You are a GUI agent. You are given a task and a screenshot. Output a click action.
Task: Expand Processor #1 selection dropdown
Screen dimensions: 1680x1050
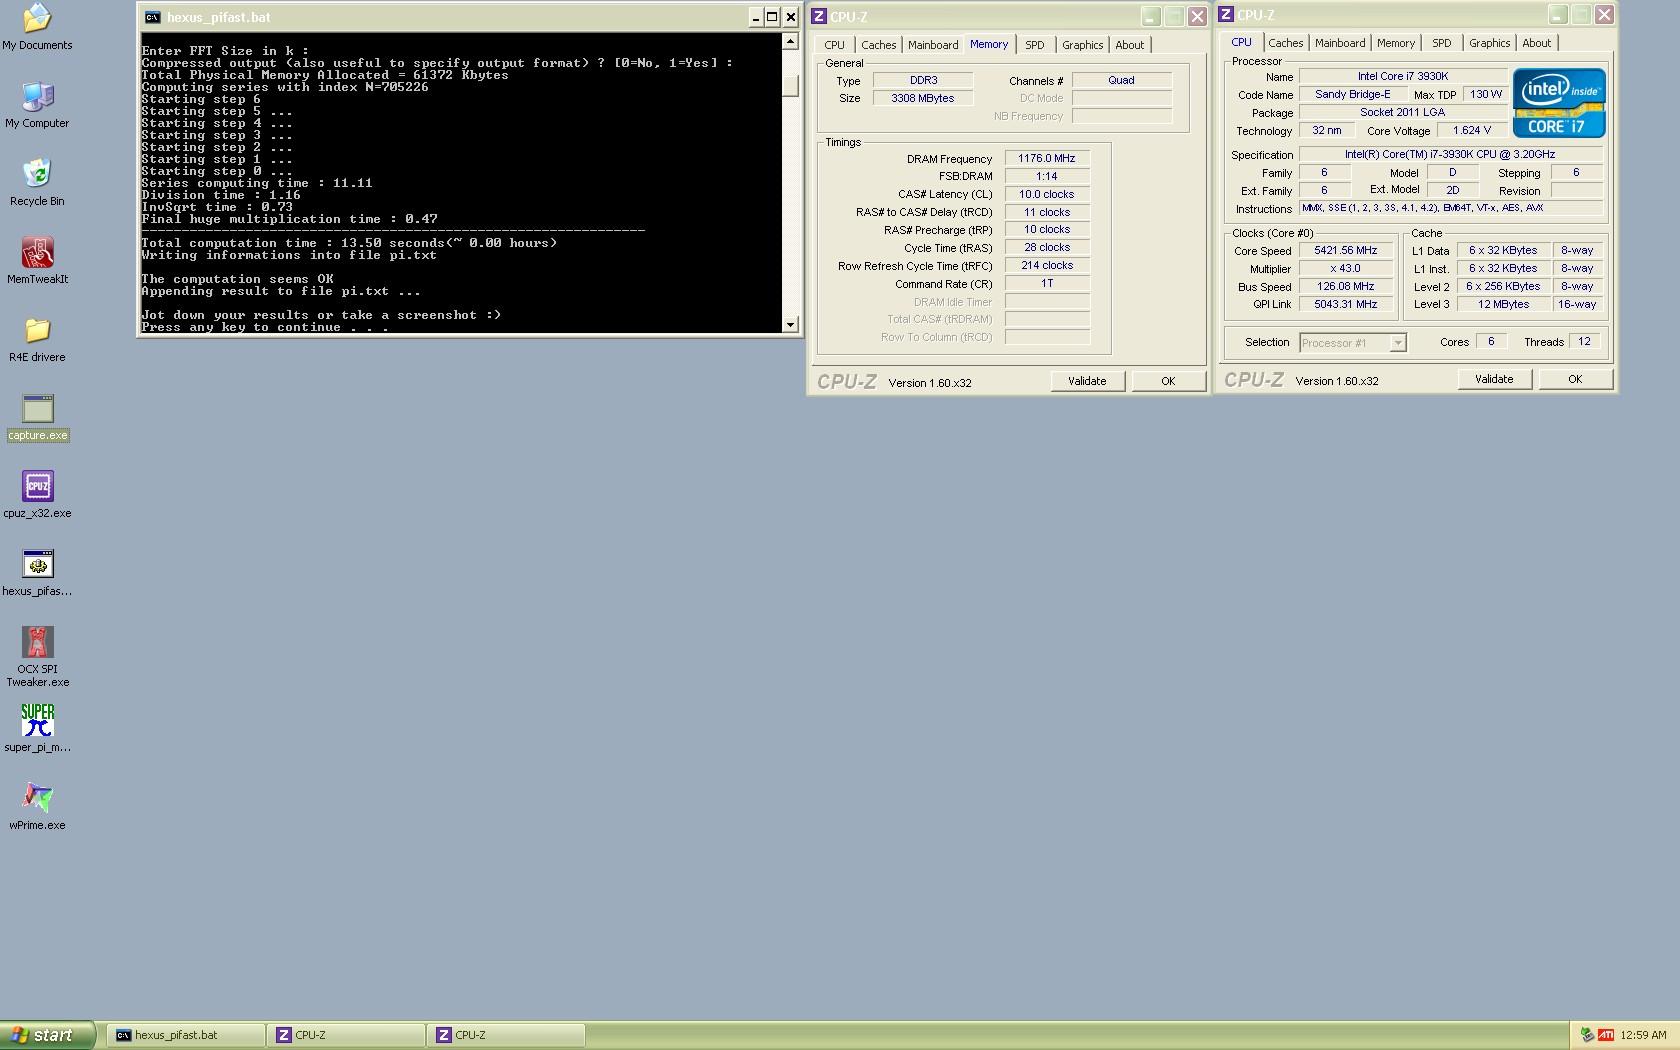pos(1398,343)
